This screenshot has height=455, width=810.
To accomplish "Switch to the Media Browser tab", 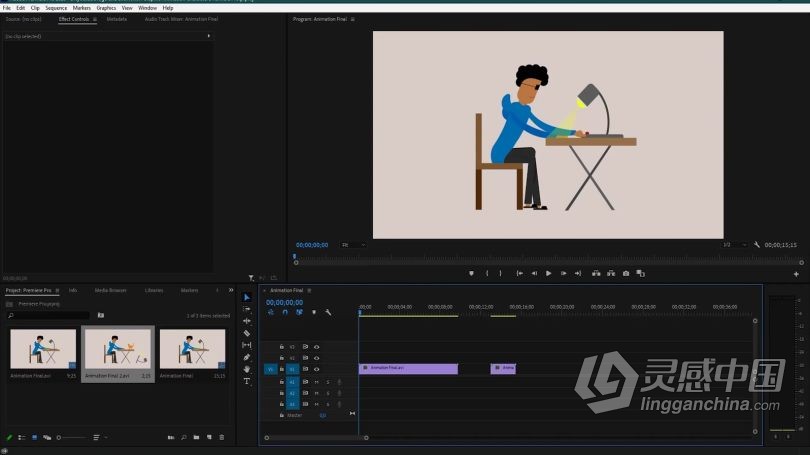I will (111, 290).
